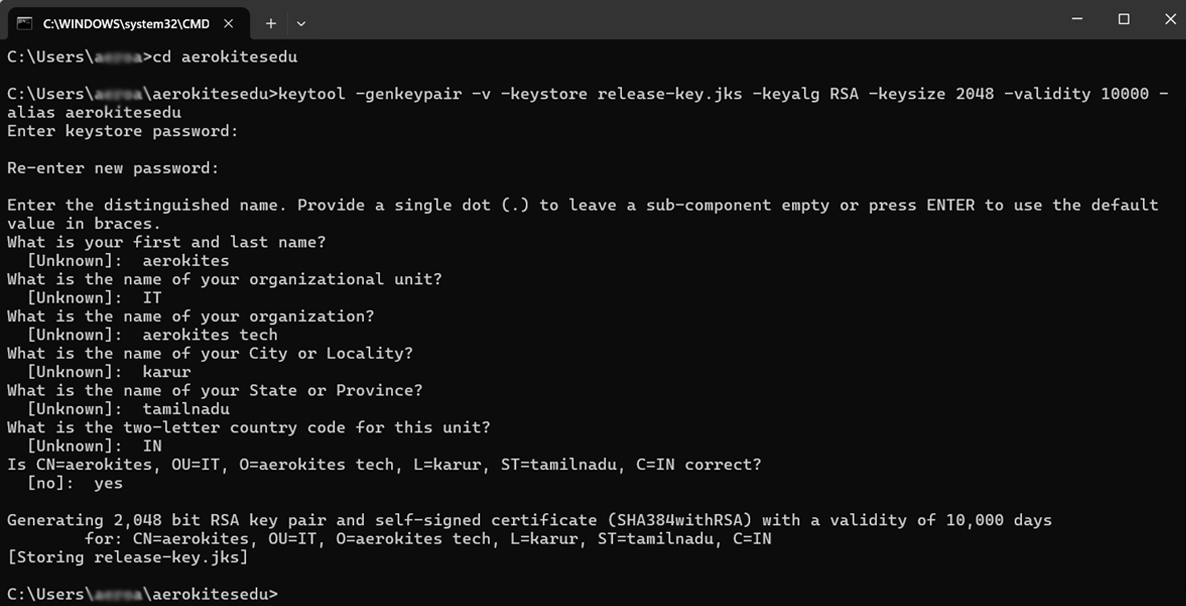The width and height of the screenshot is (1186, 606).
Task: Click the 'karur' city answer
Action: (x=166, y=372)
